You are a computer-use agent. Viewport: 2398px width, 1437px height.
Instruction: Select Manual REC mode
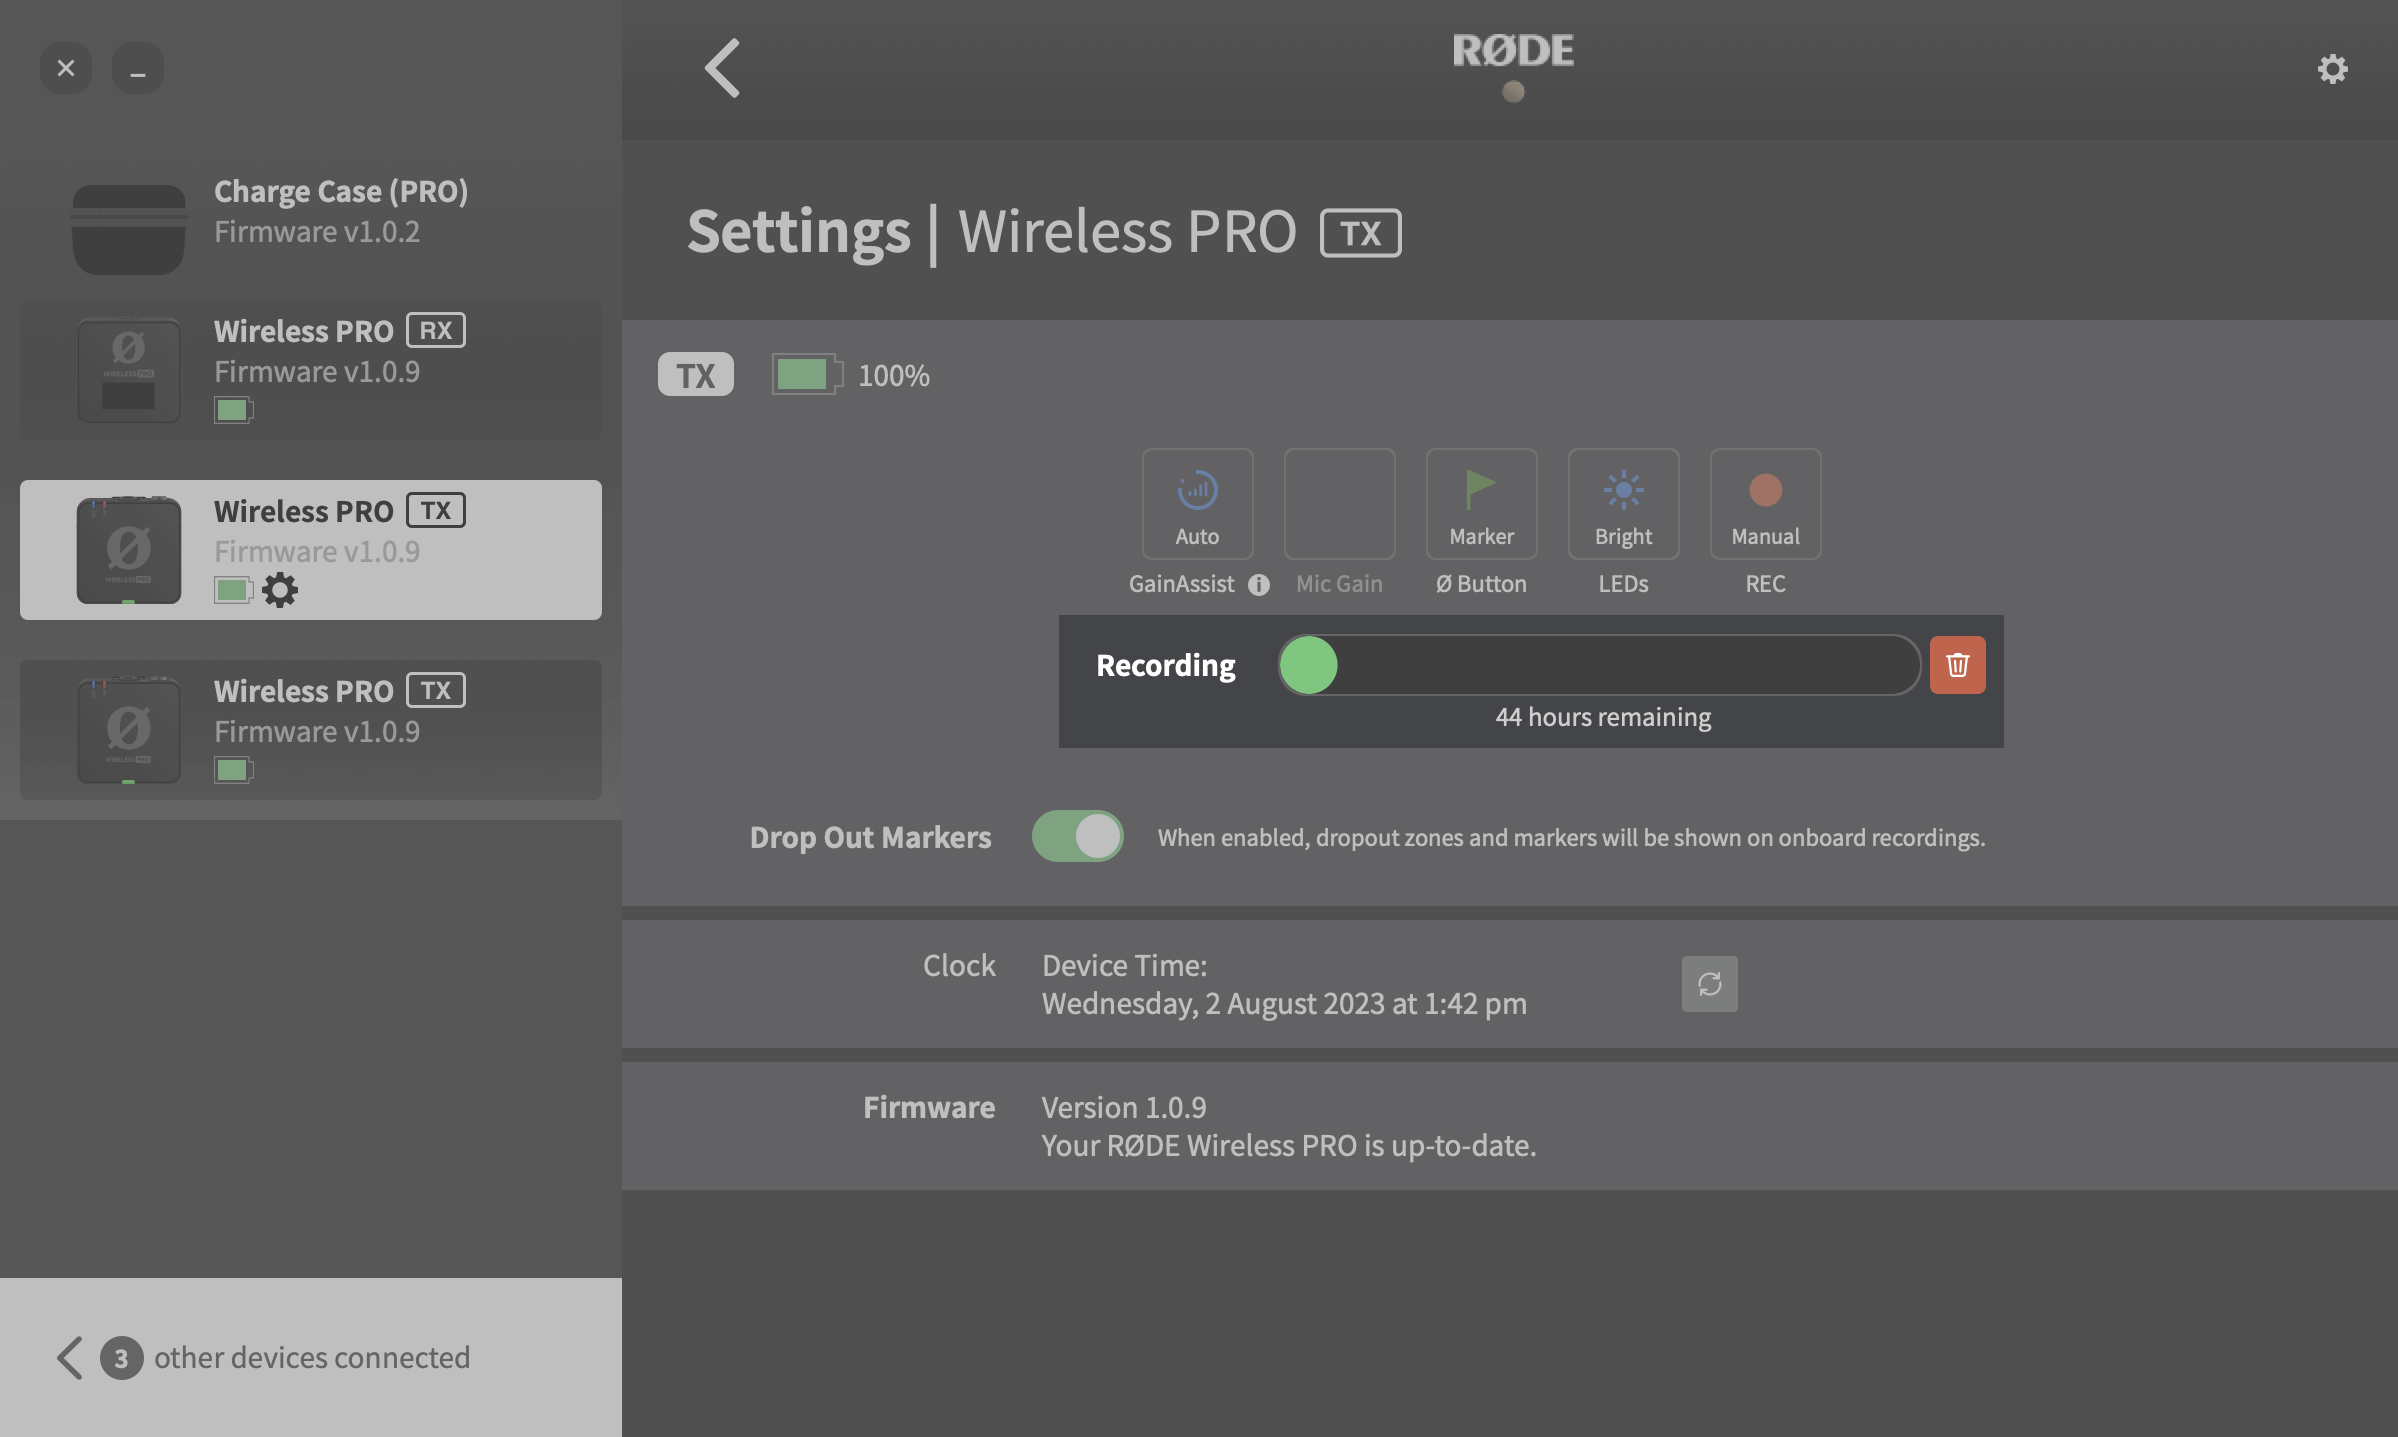click(x=1764, y=503)
